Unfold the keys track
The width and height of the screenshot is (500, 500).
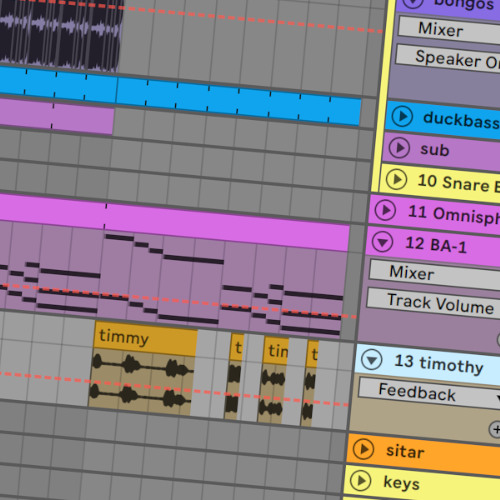pos(361,480)
